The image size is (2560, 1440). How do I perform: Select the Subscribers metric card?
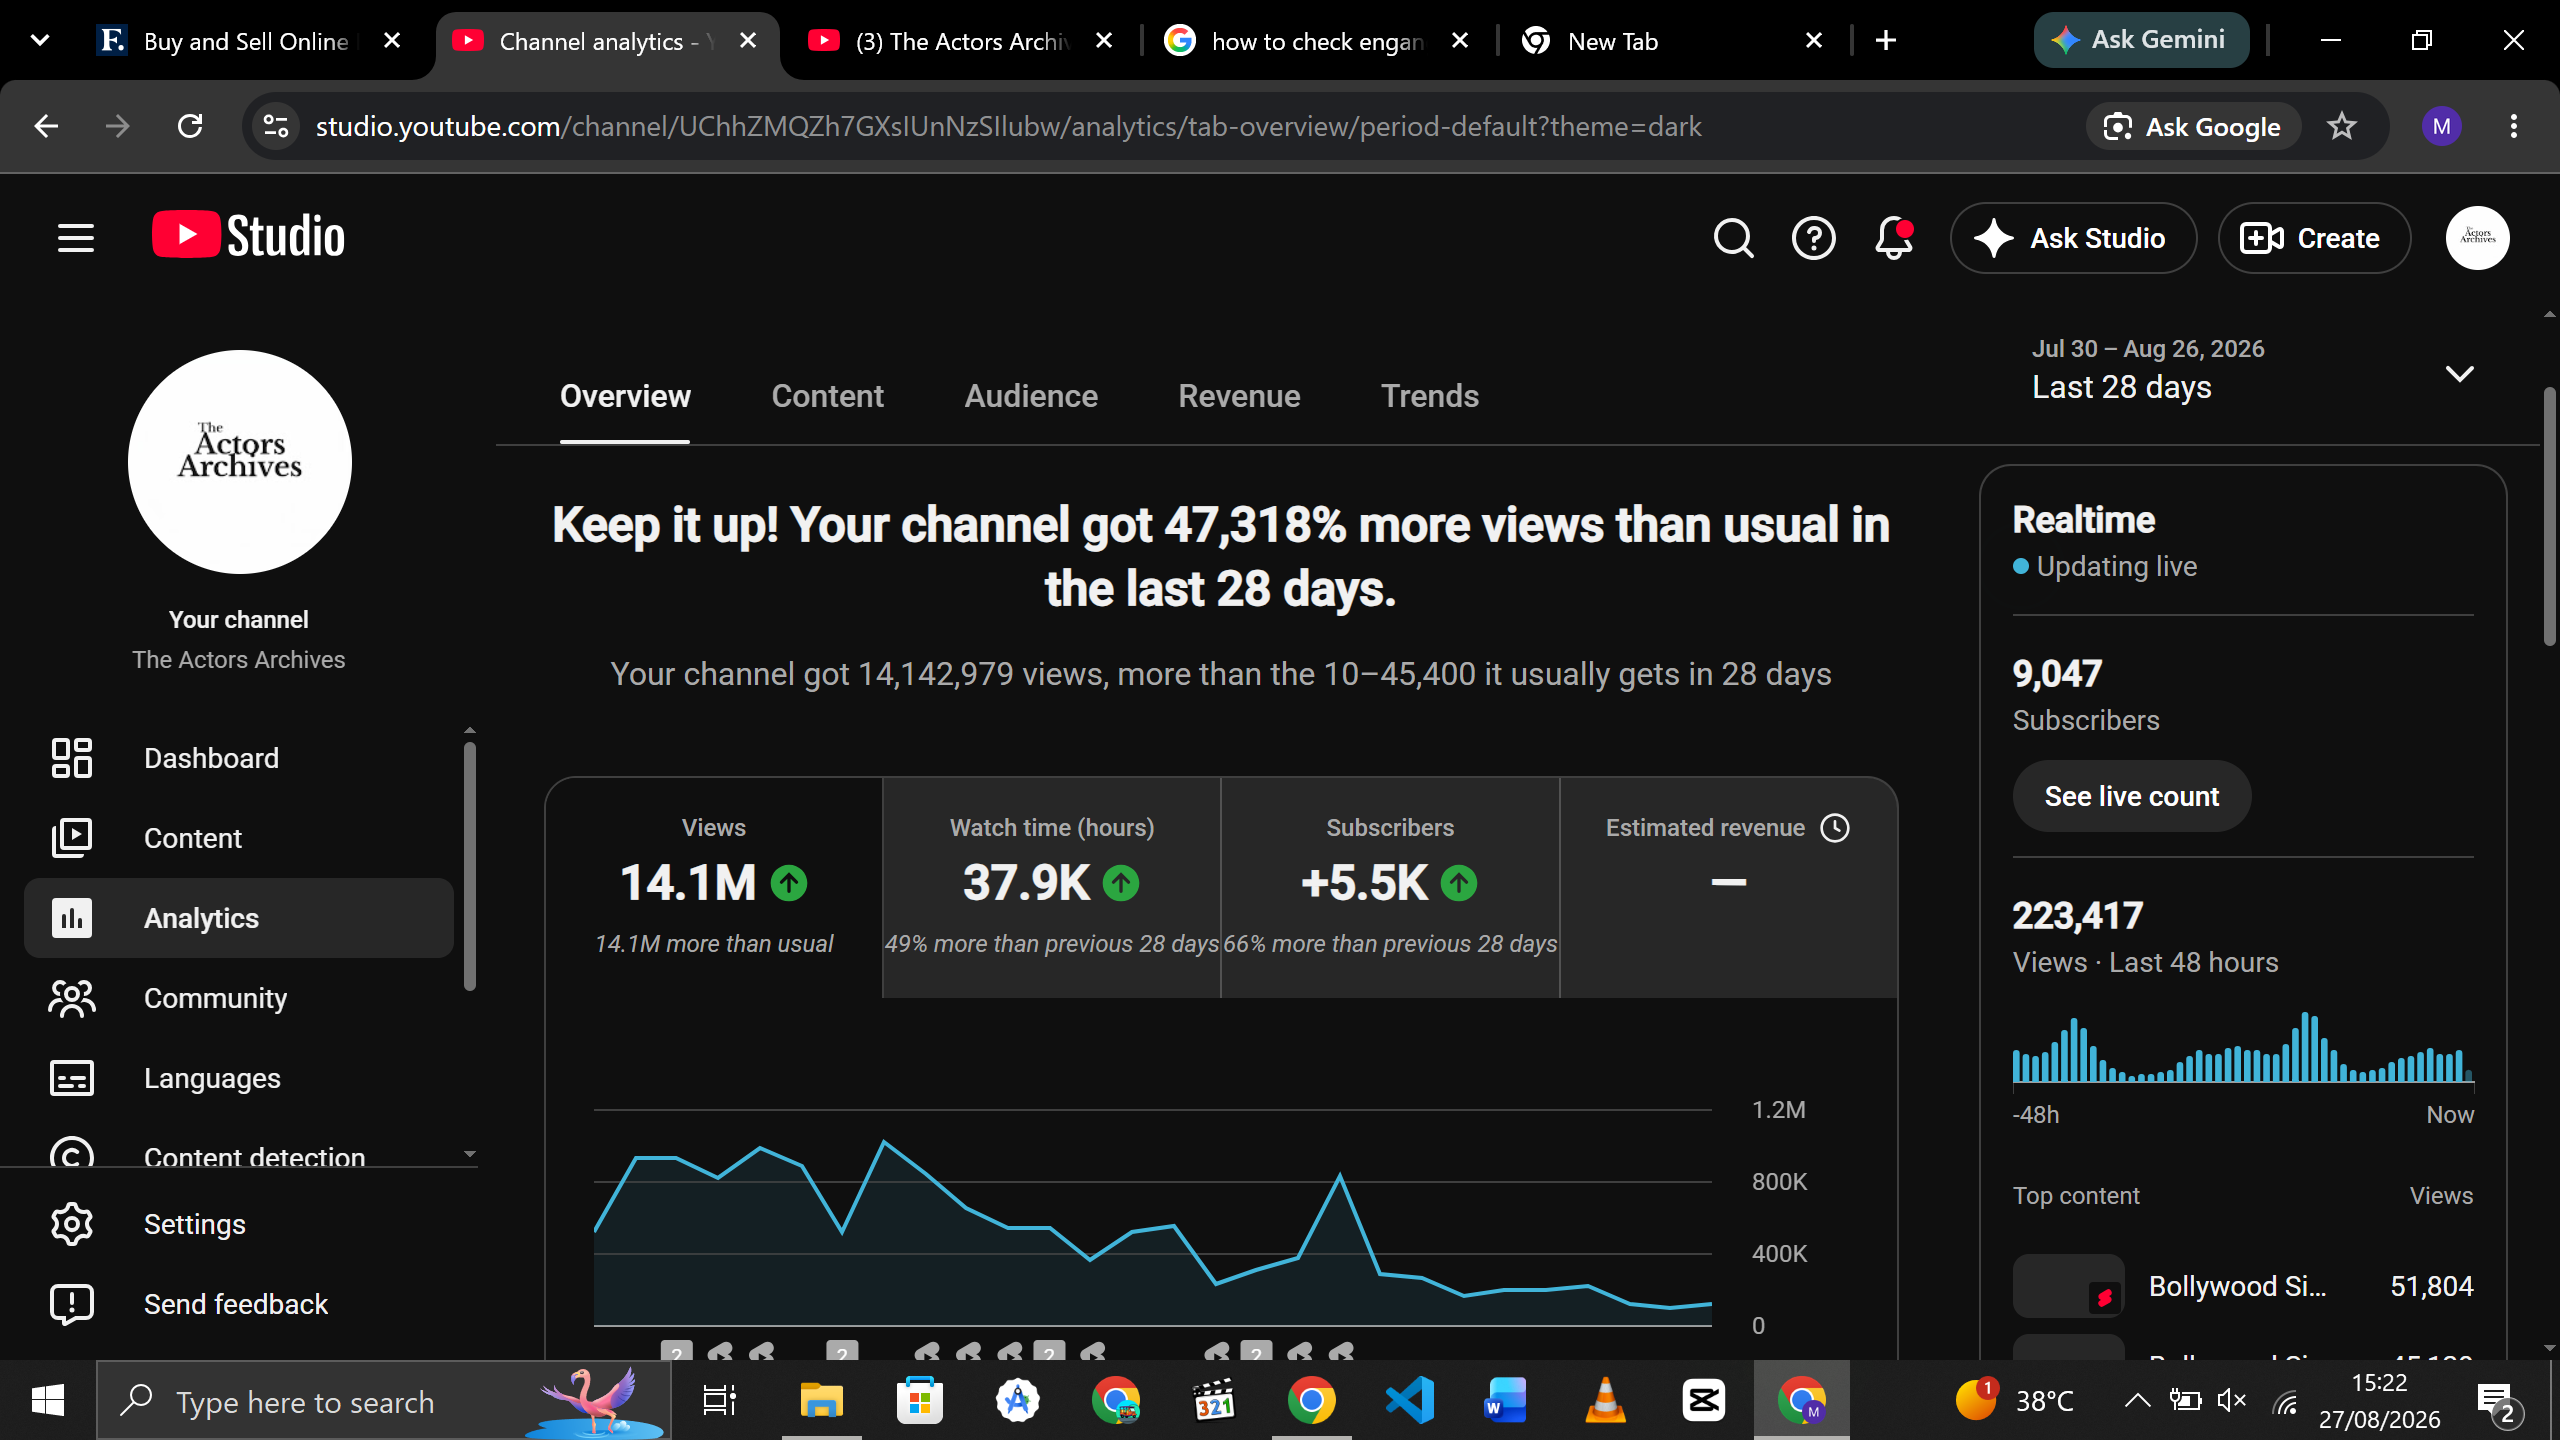tap(1390, 887)
